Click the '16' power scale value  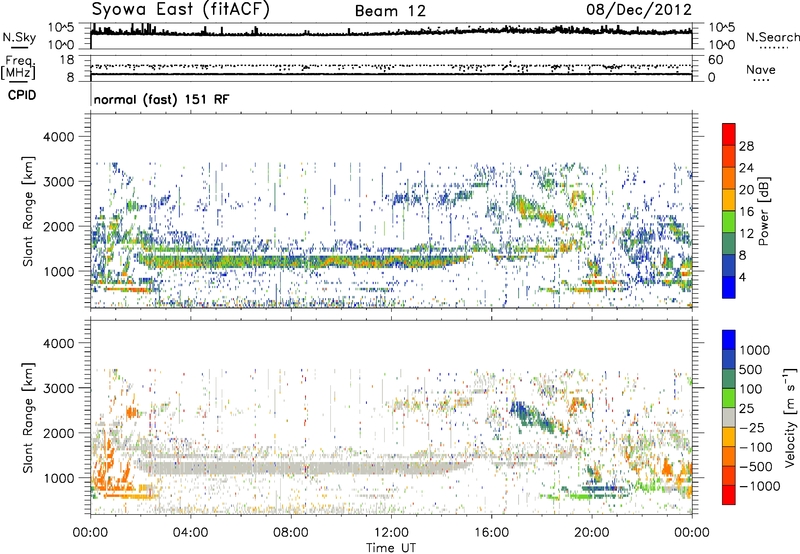click(746, 212)
